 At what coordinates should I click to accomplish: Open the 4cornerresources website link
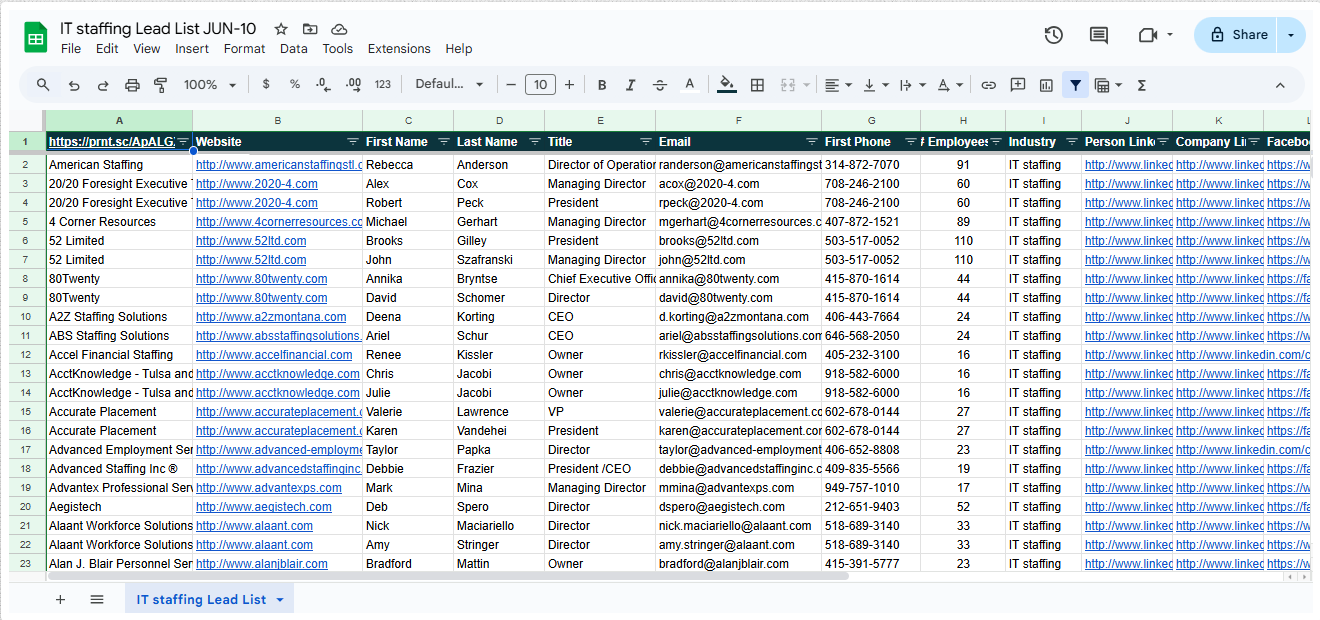[x=279, y=222]
